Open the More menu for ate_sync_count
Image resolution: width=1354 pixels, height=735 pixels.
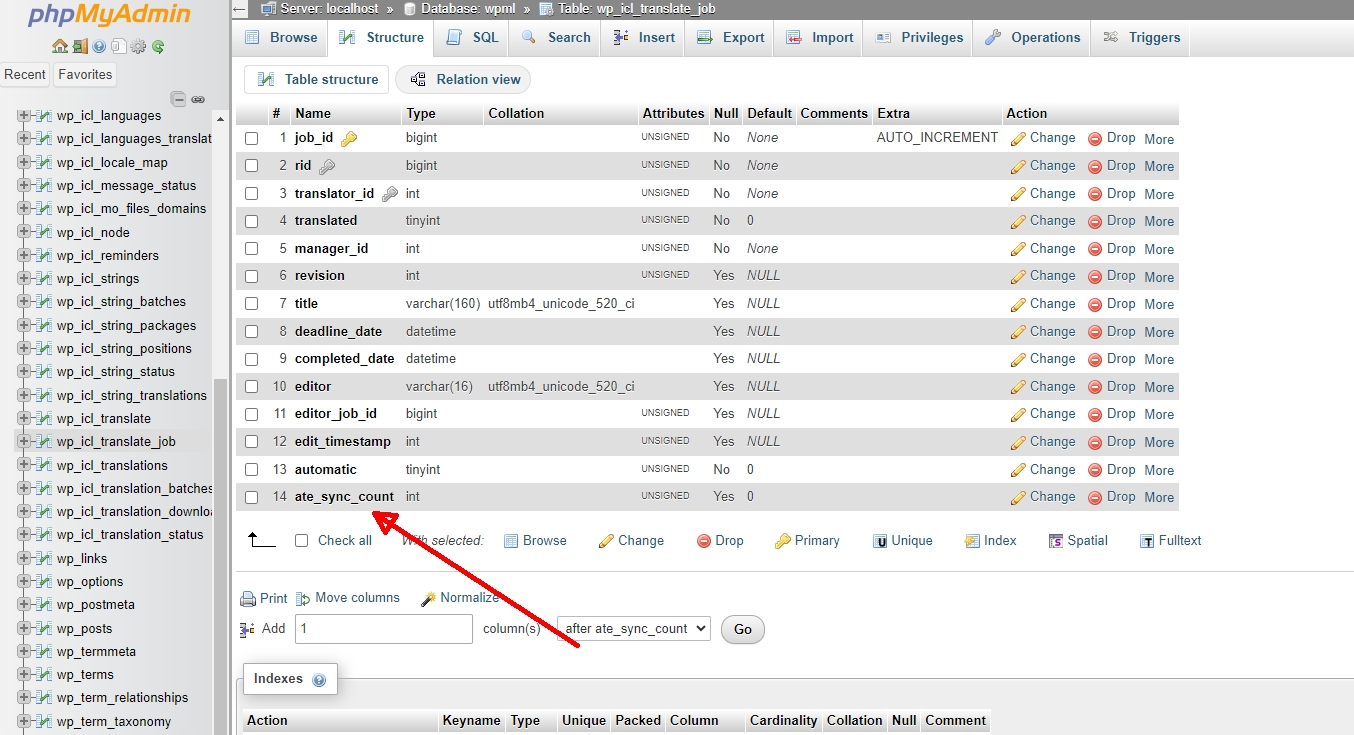click(1159, 497)
